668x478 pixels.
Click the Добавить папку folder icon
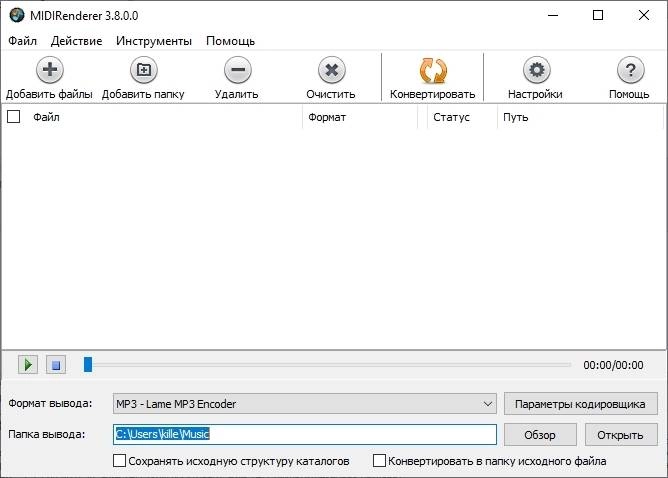pyautogui.click(x=144, y=70)
